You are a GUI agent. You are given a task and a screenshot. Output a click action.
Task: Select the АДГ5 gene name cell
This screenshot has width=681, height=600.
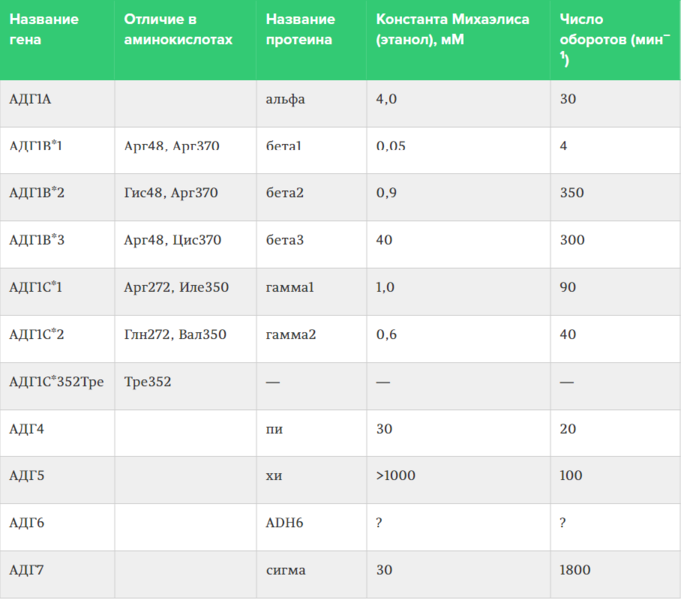click(x=57, y=480)
